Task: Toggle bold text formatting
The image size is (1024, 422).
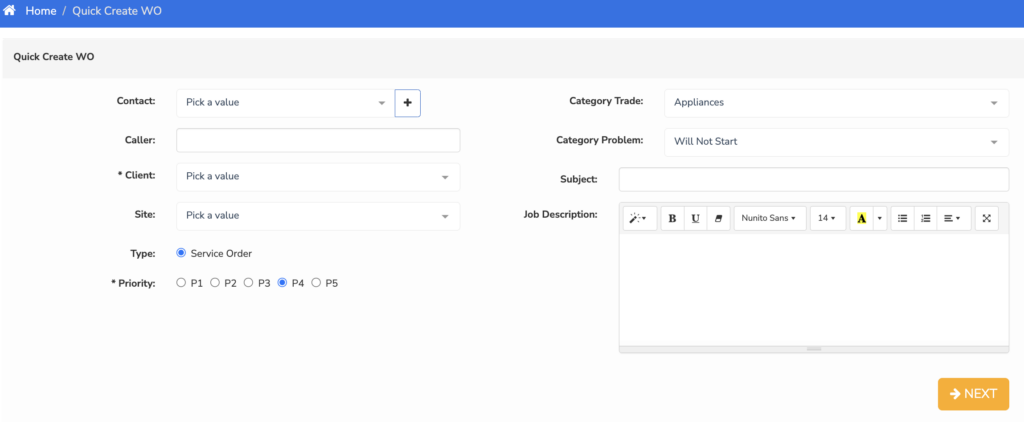Action: [673, 218]
